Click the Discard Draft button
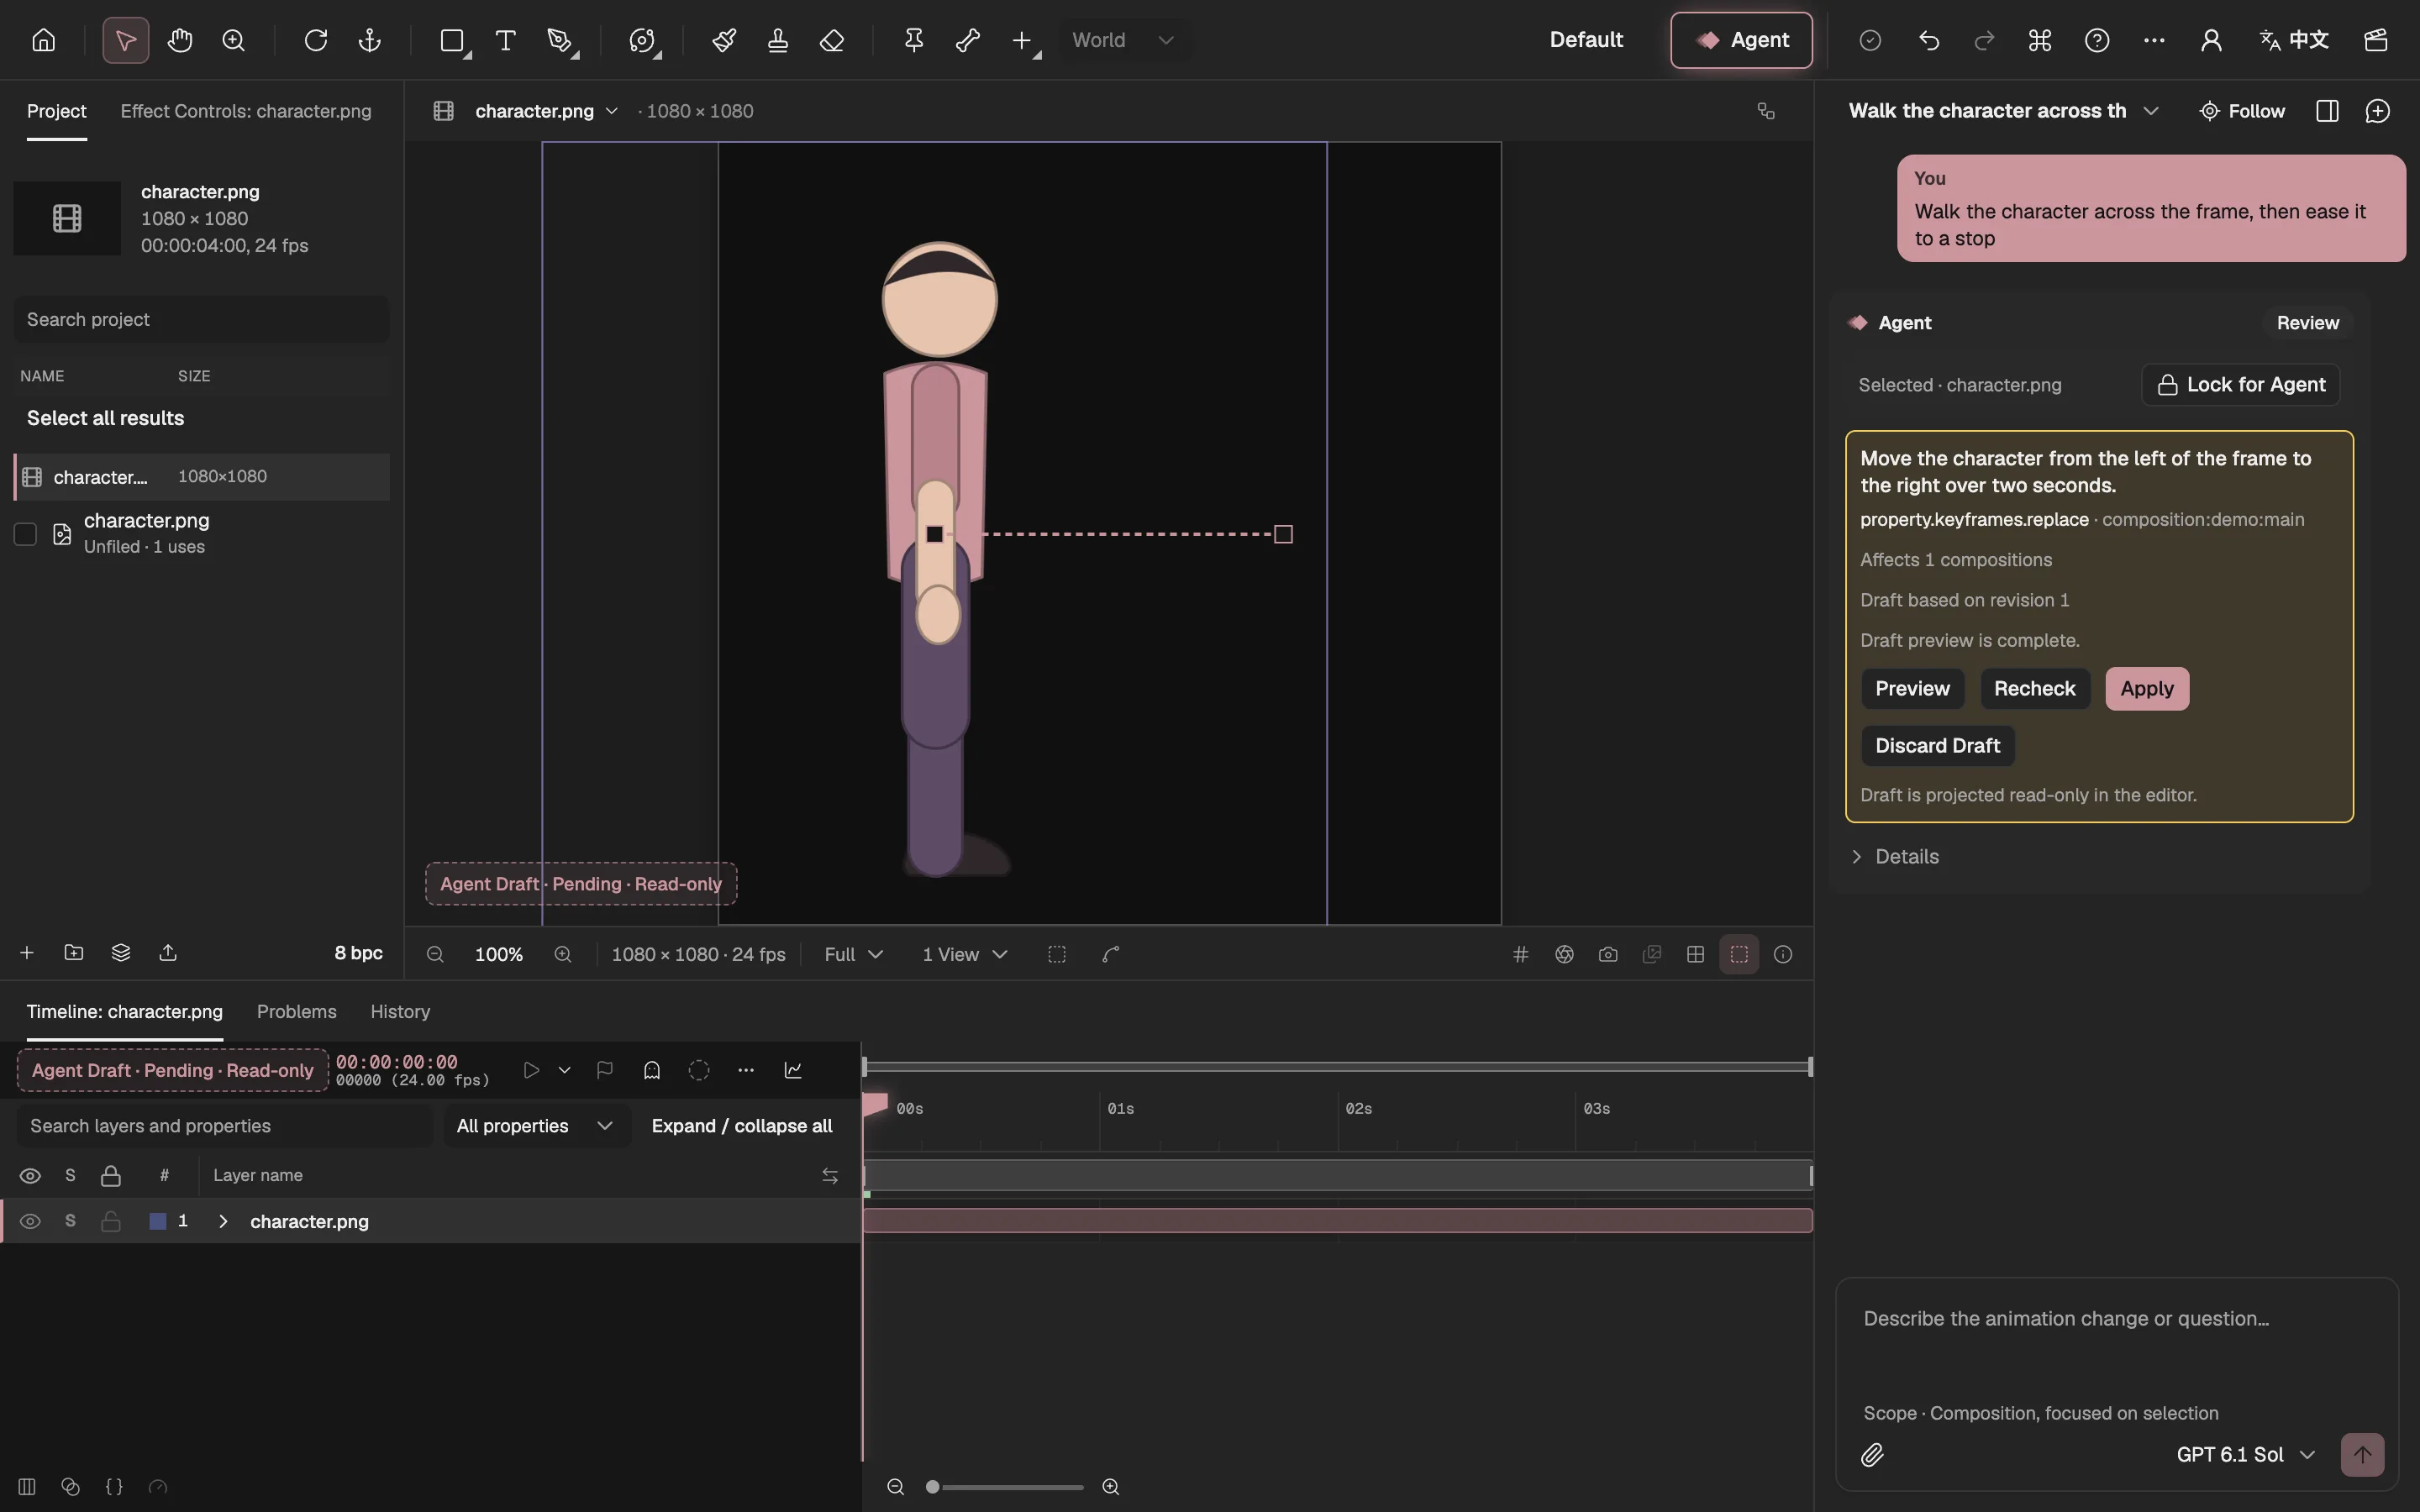 coord(1937,746)
